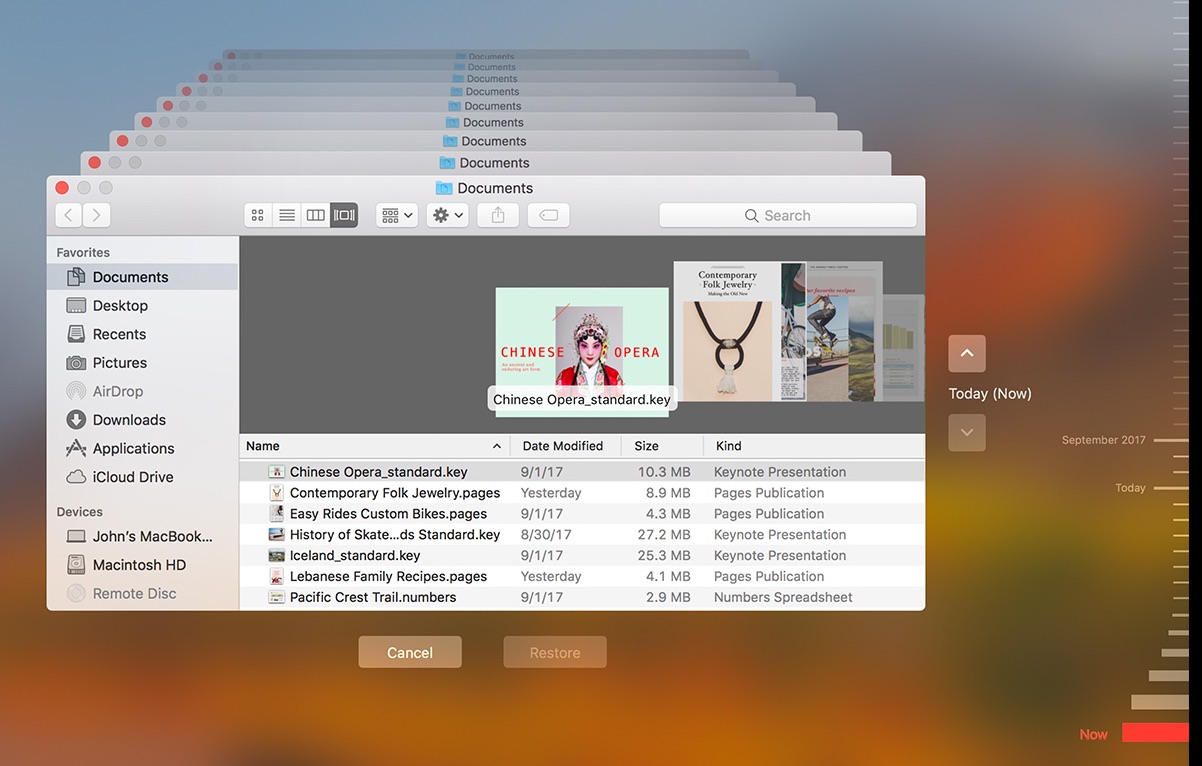Viewport: 1202px width, 766px height.
Task: Select the cyclist cover preview
Action: pyautogui.click(x=794, y=331)
